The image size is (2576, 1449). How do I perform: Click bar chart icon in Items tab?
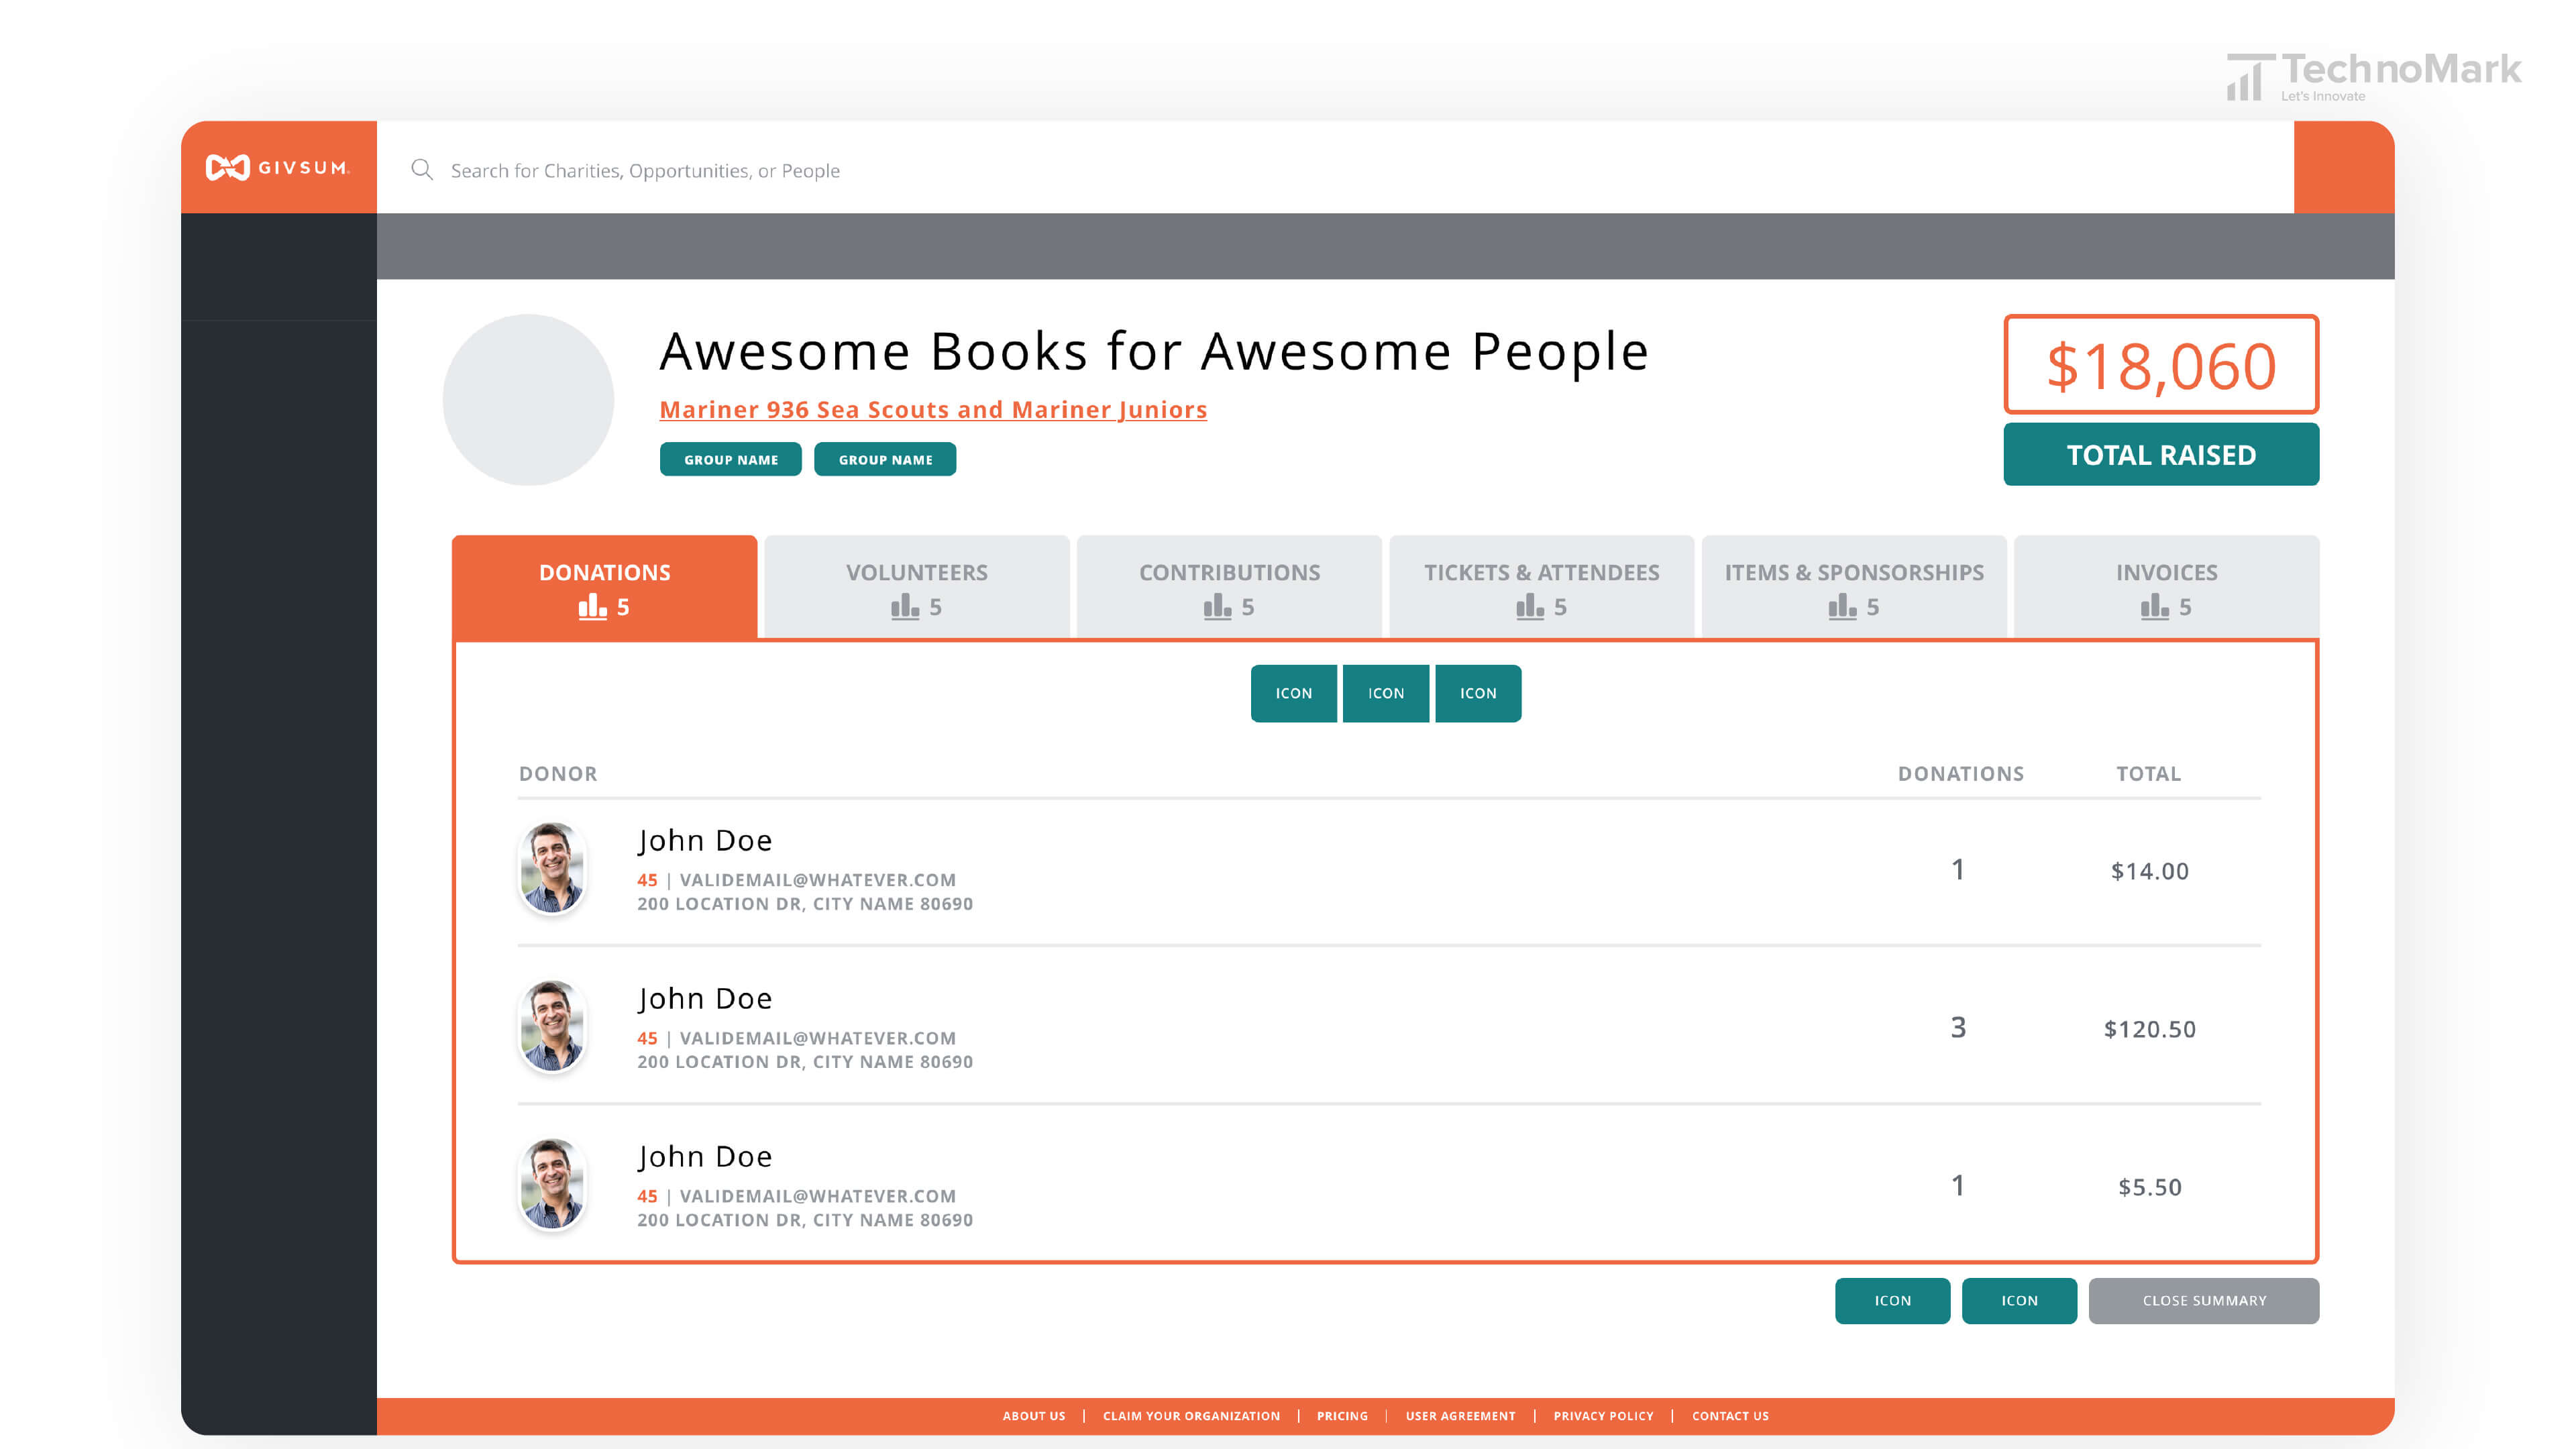(1842, 606)
